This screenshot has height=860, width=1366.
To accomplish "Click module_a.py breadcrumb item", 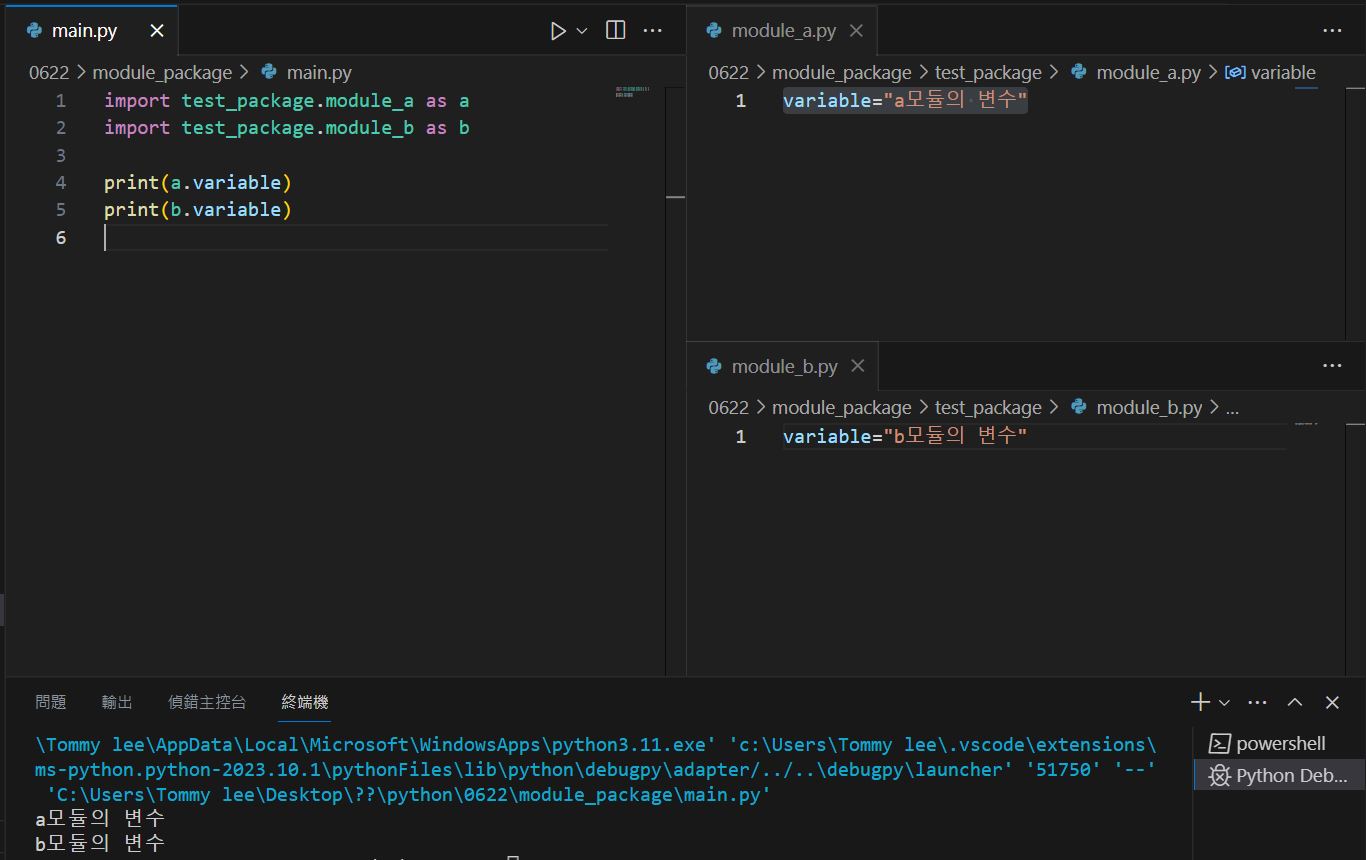I will [x=1148, y=73].
